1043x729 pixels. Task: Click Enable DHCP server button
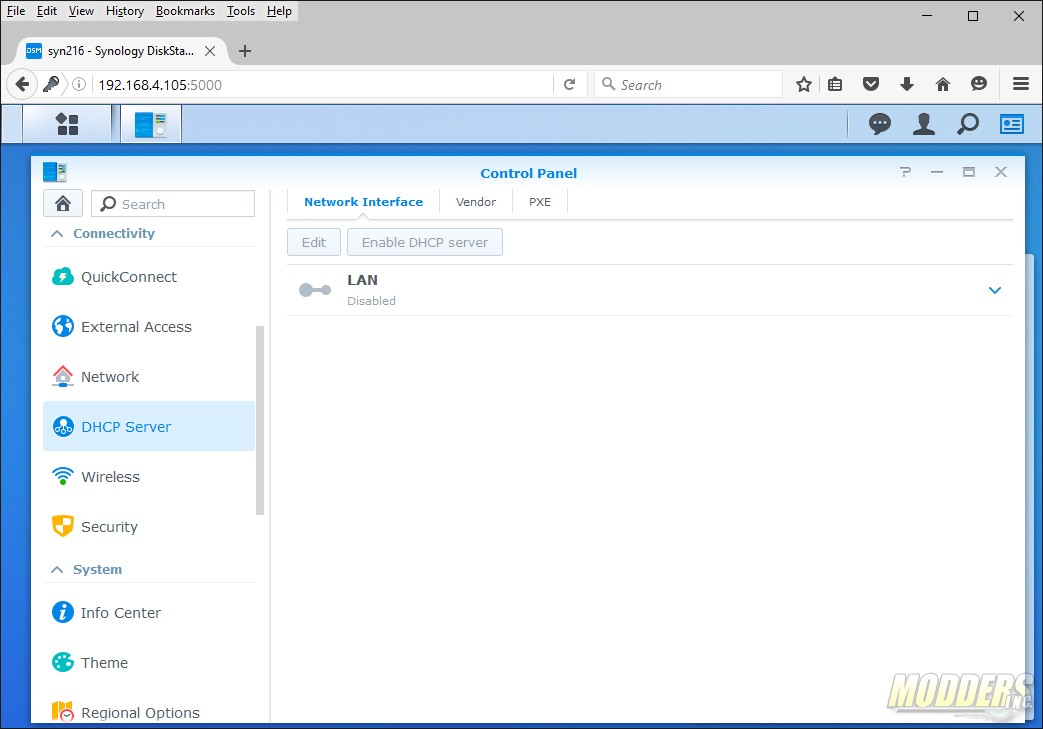click(424, 242)
